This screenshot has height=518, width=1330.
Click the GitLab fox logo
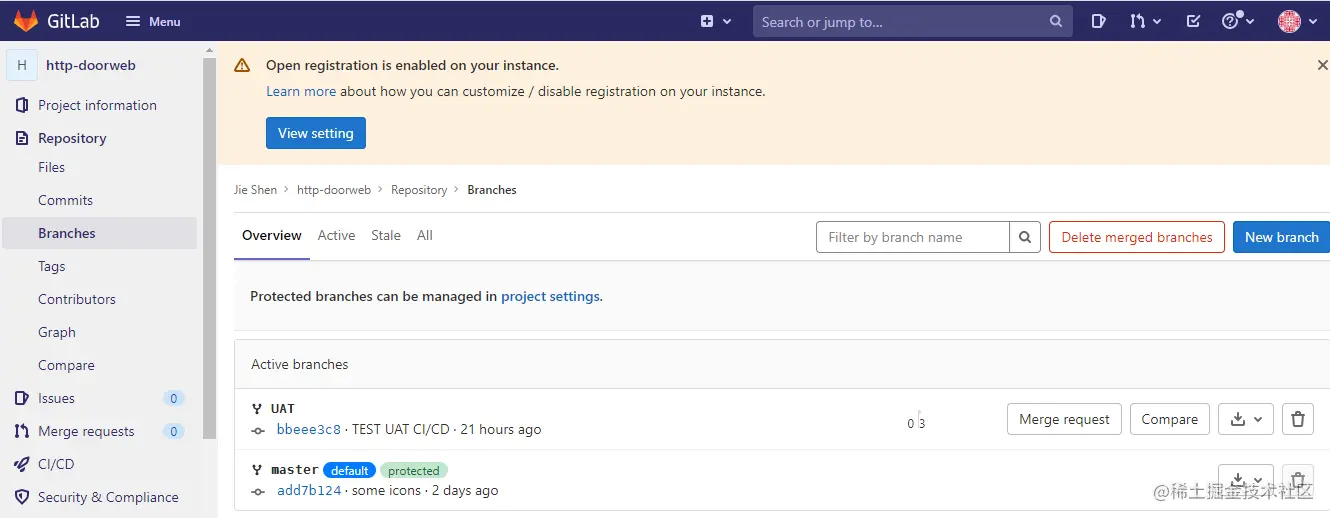[x=26, y=21]
